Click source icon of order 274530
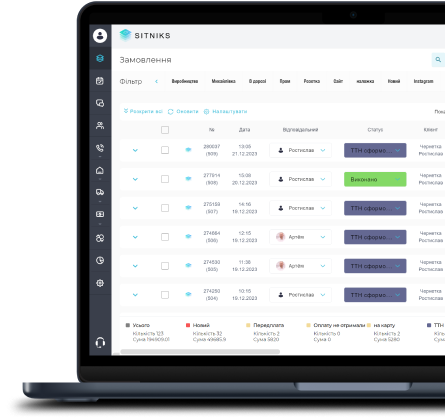The height and width of the screenshot is (418, 445). [x=188, y=266]
